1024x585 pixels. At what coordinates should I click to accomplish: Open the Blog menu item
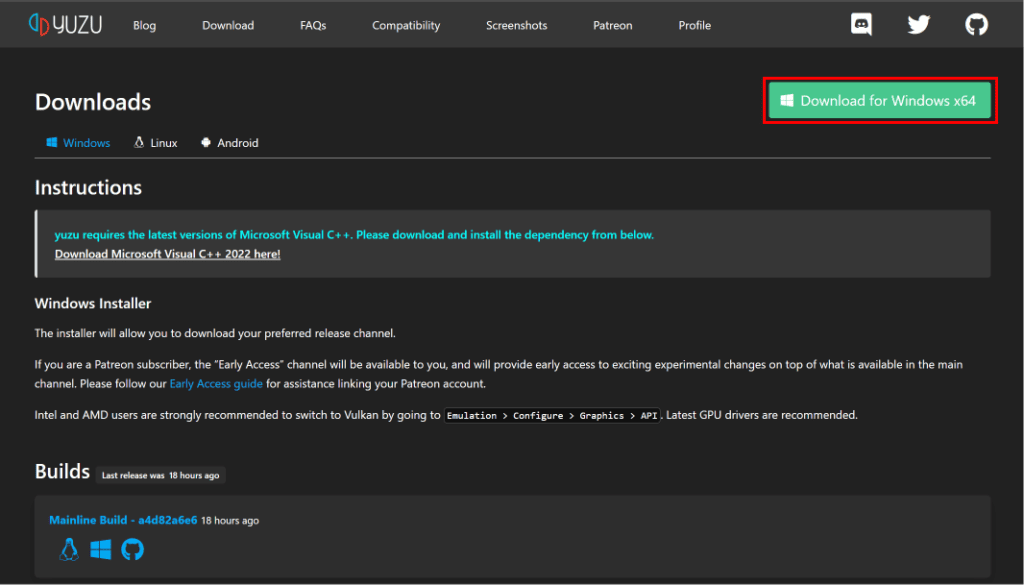(x=144, y=25)
